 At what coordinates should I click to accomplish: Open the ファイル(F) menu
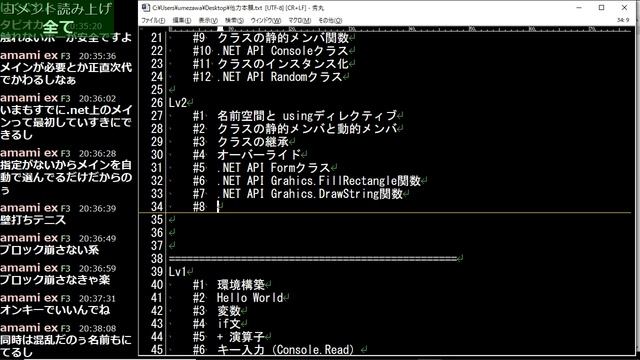click(153, 20)
